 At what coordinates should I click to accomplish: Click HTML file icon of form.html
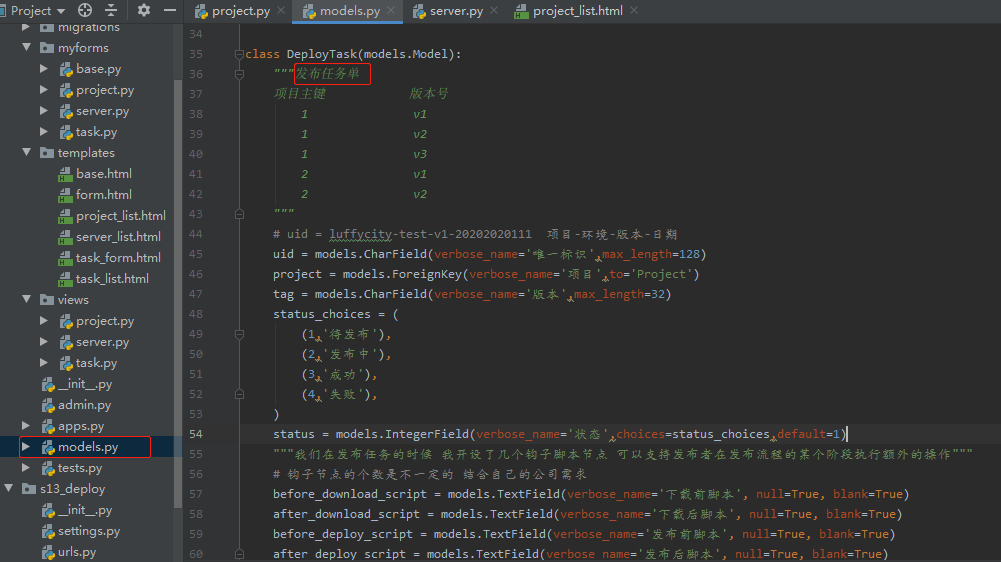coord(65,195)
